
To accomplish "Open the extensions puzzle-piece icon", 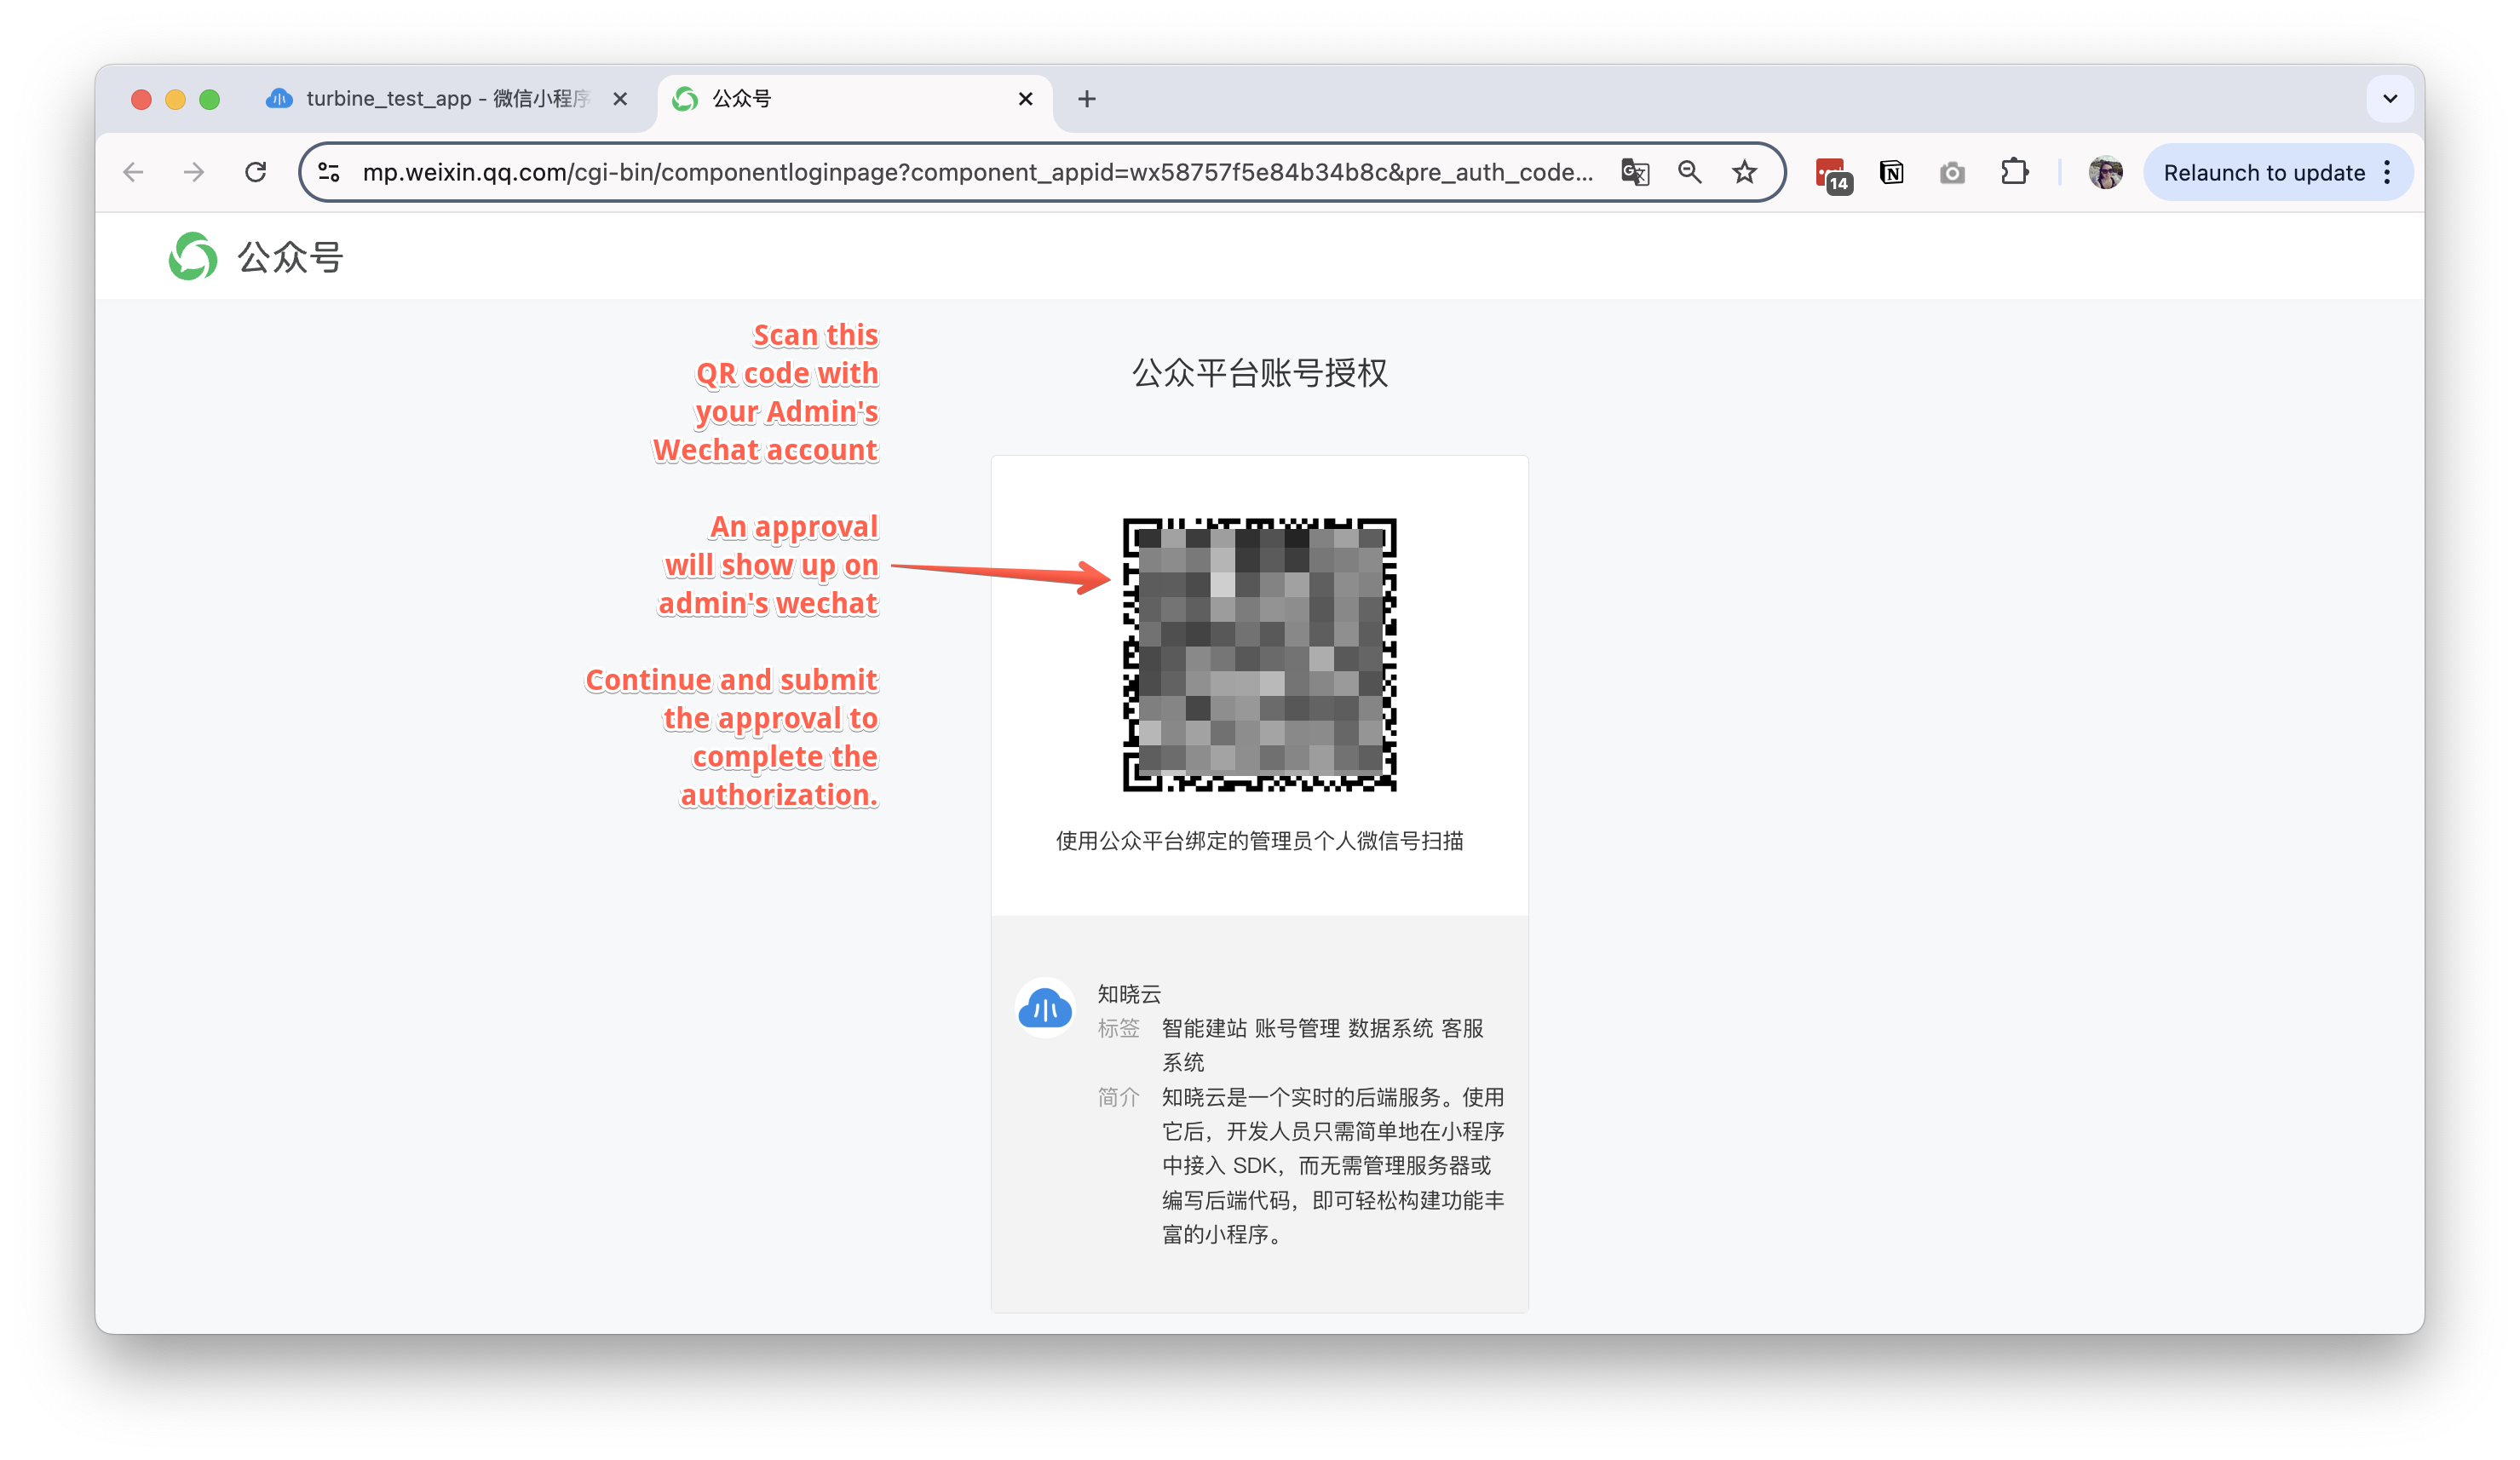I will (x=2014, y=172).
